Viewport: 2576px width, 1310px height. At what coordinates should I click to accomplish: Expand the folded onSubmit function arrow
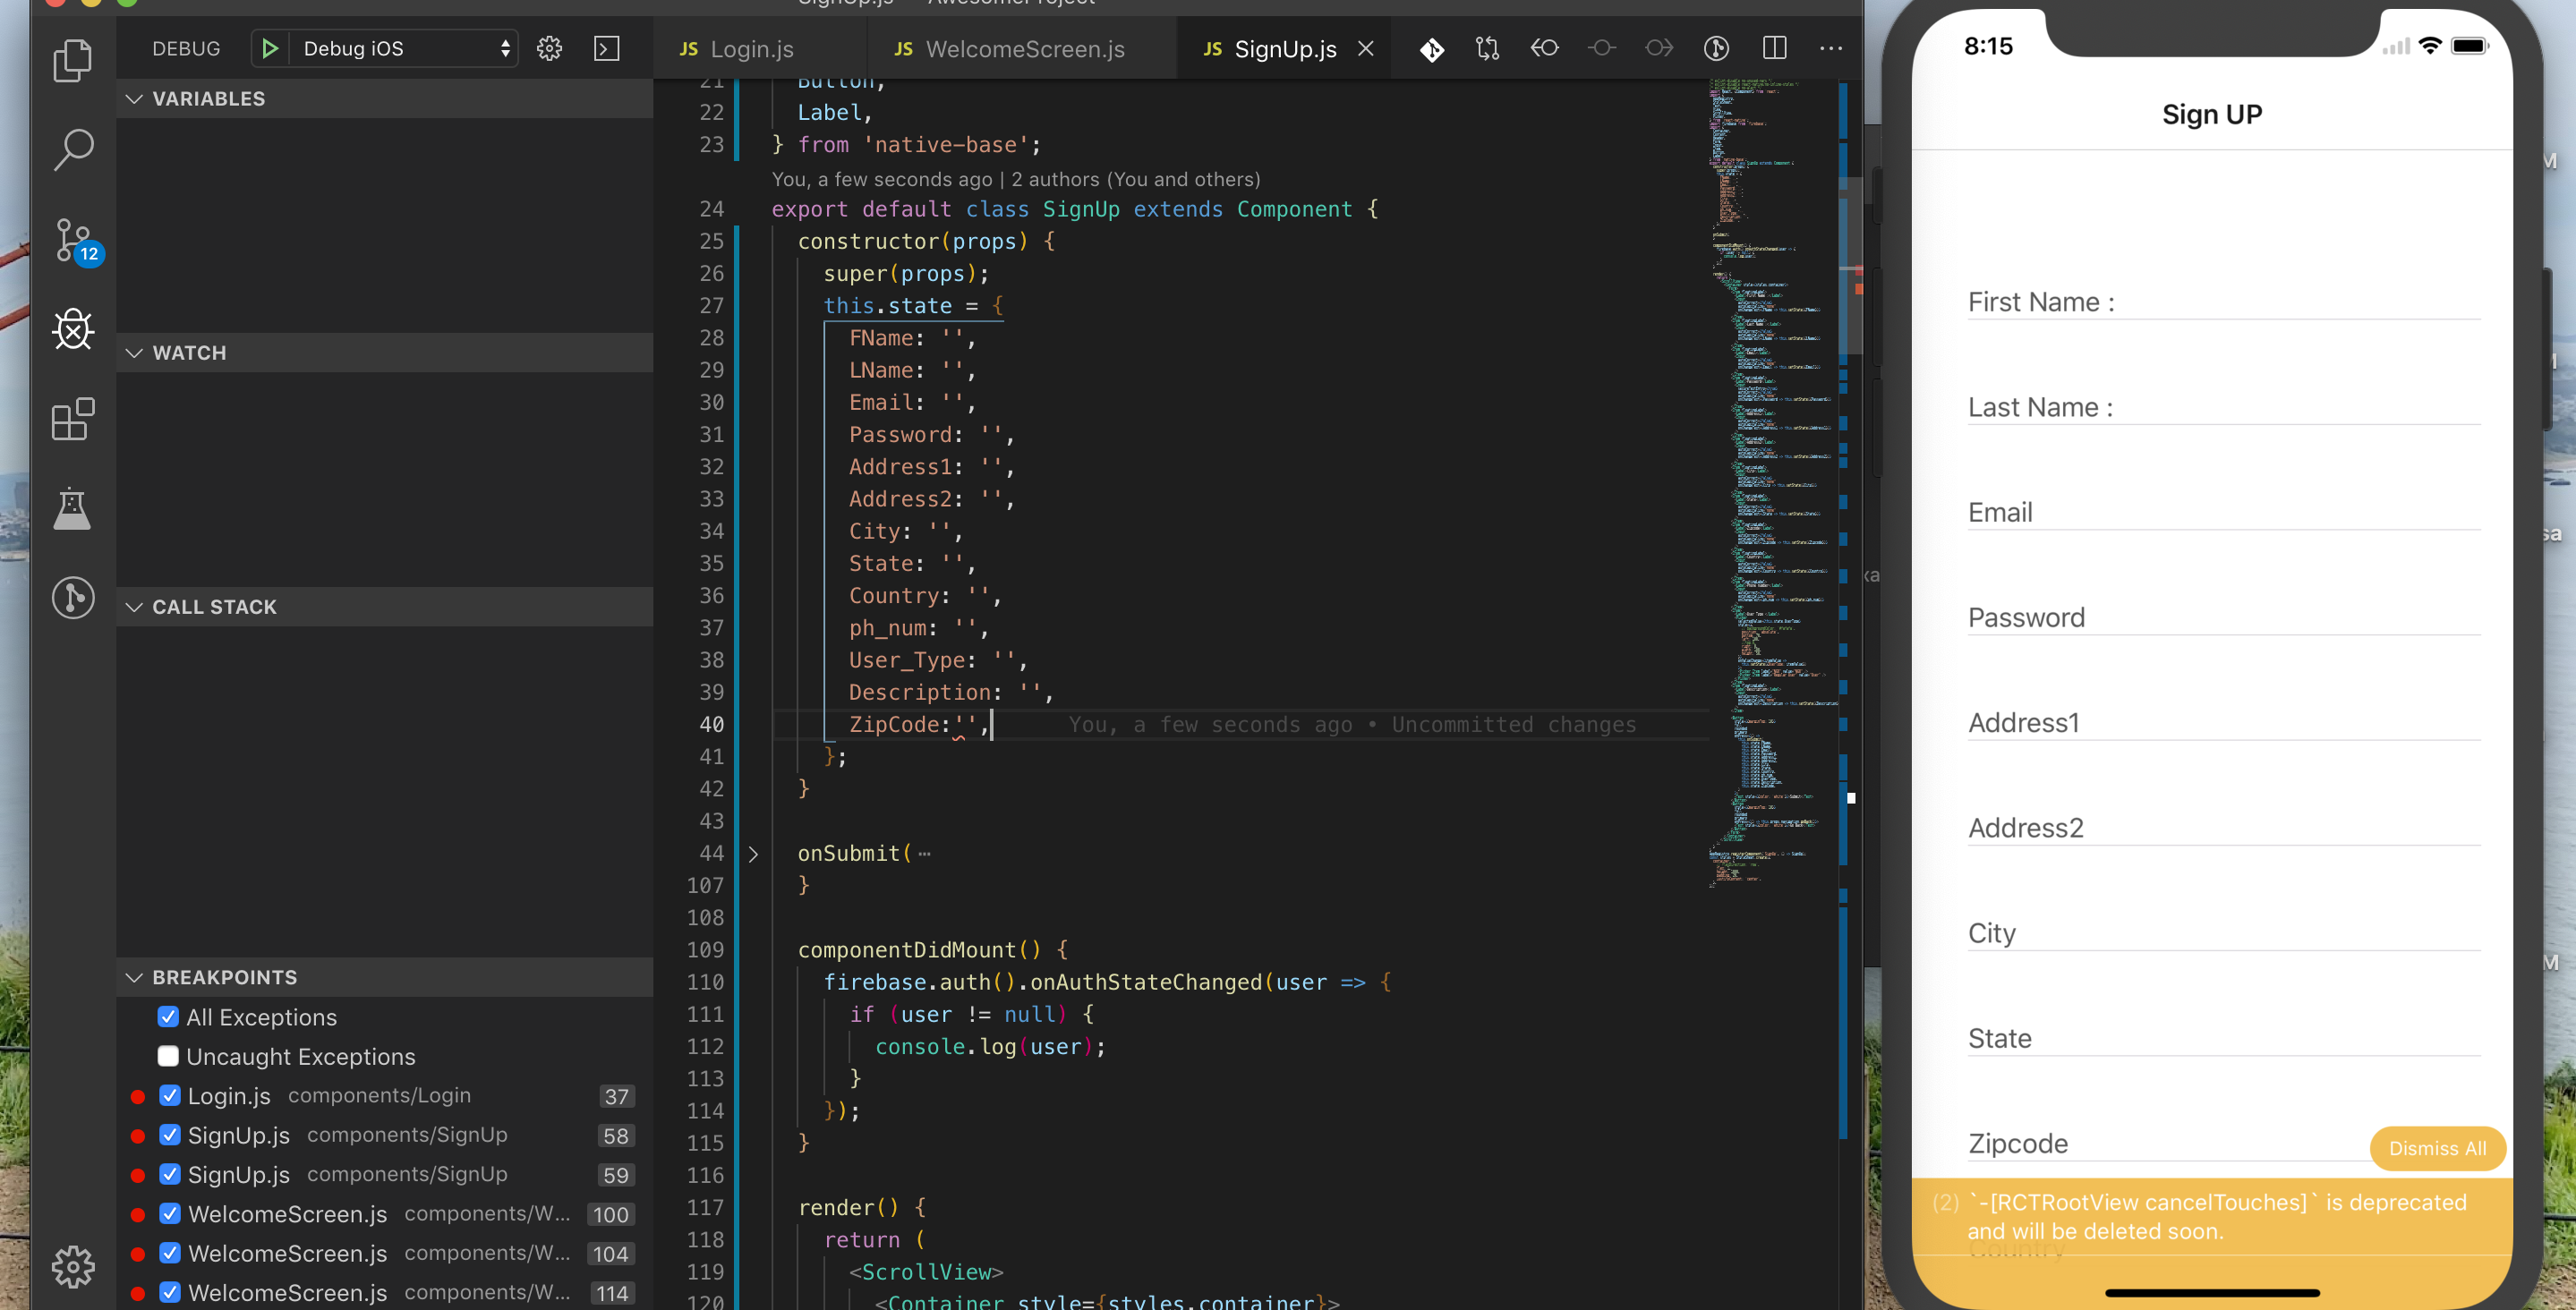click(x=753, y=854)
